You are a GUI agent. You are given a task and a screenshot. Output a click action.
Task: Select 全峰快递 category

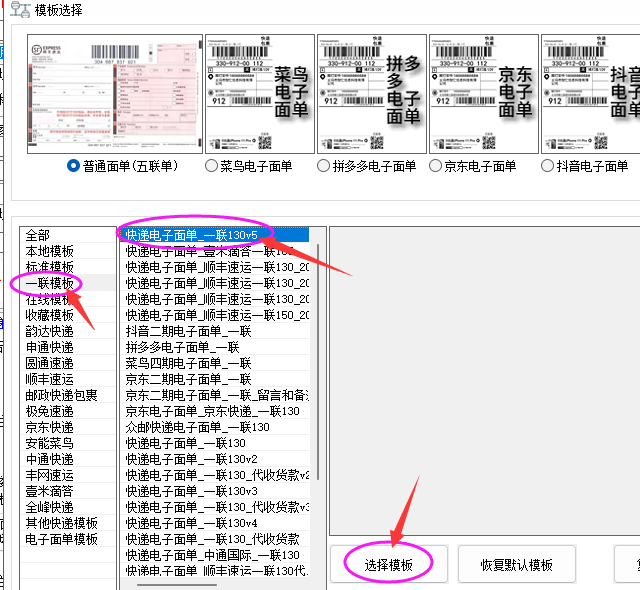68,507
